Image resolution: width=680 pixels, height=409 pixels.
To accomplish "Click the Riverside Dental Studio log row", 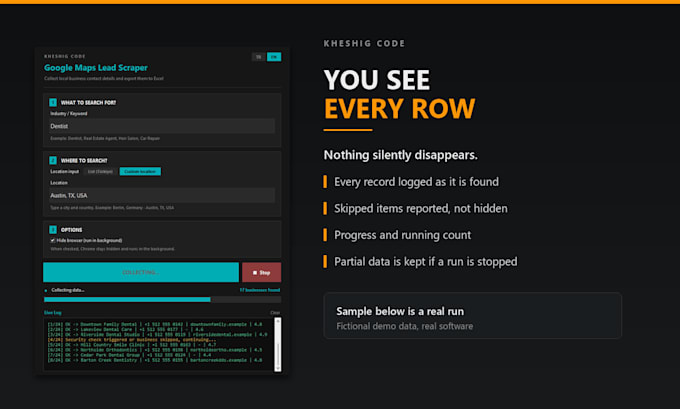I will click(157, 335).
